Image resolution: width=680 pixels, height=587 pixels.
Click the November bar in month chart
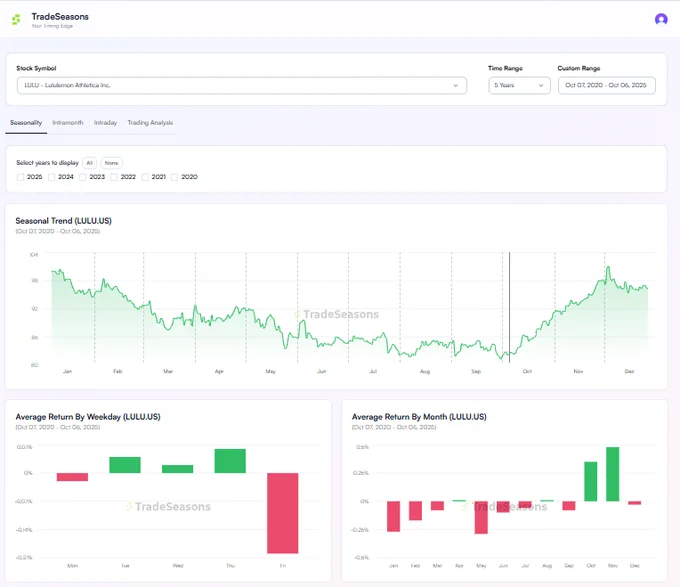coord(612,474)
